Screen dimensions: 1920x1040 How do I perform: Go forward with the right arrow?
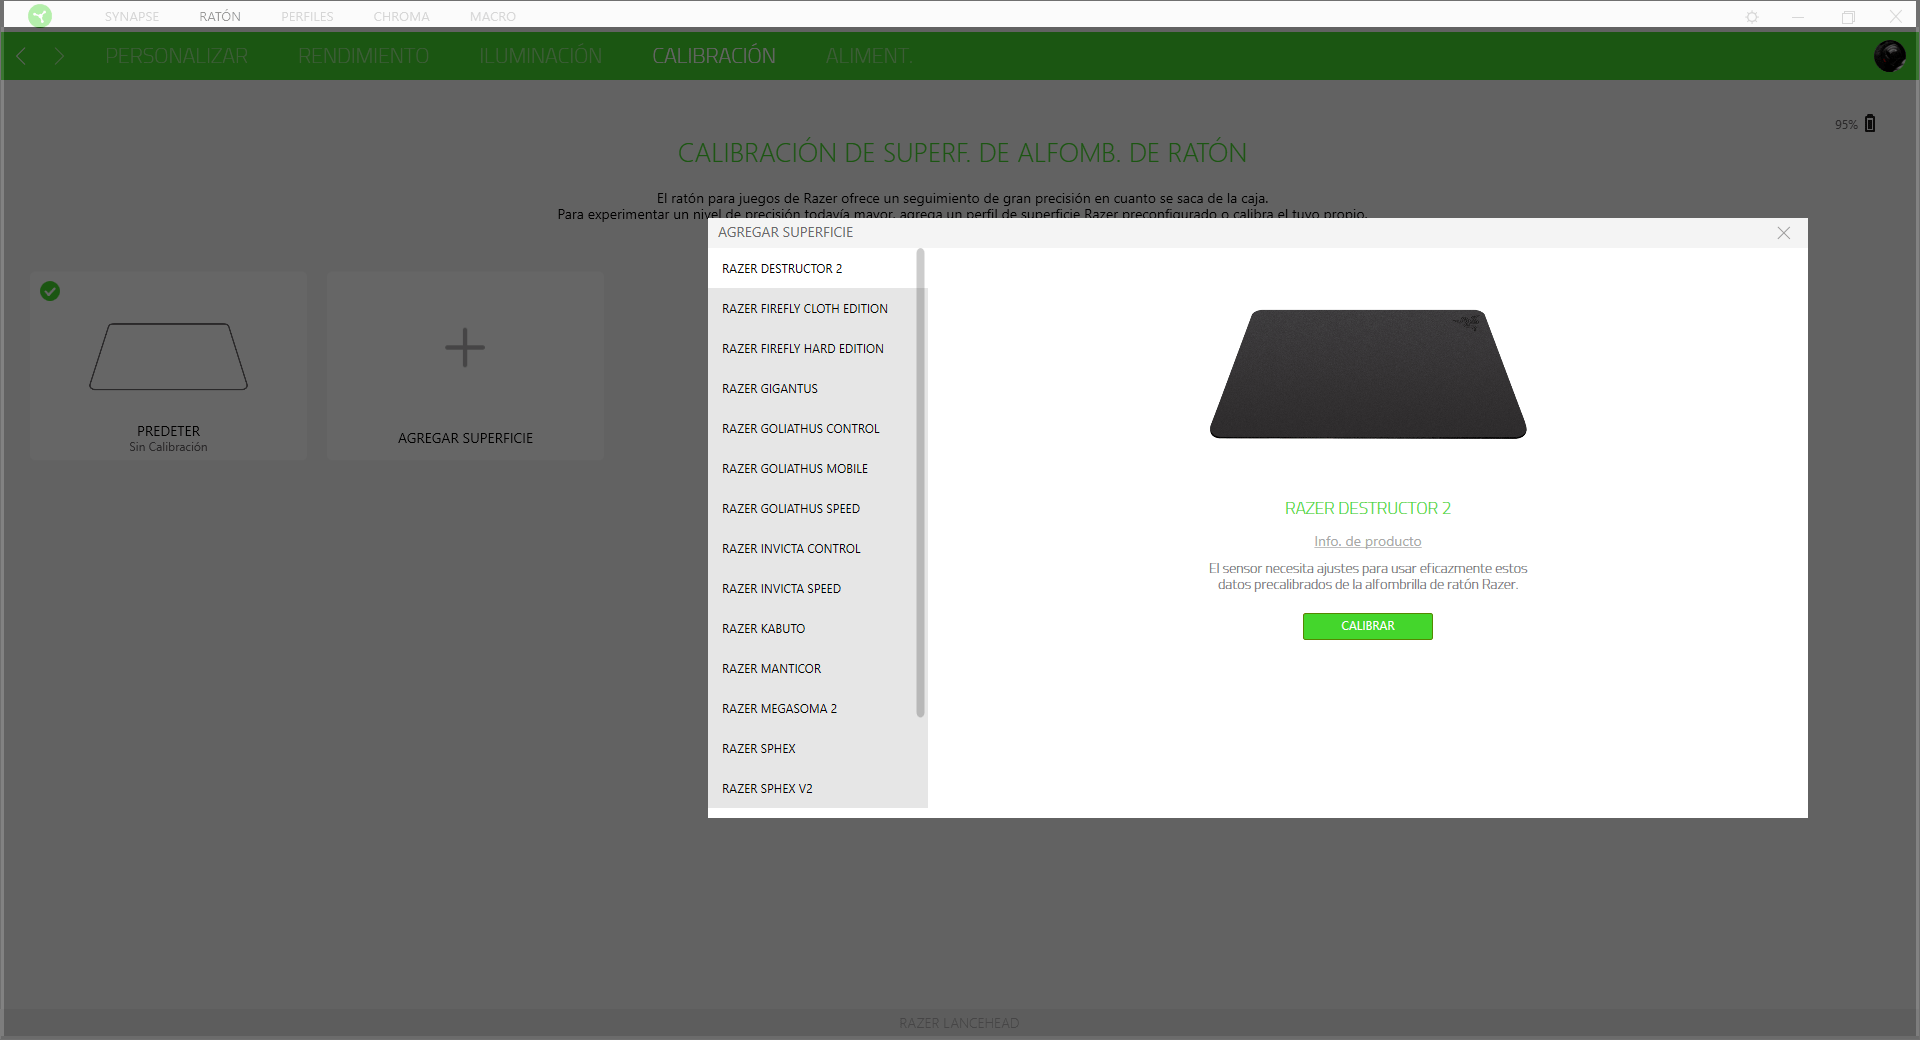coord(60,56)
